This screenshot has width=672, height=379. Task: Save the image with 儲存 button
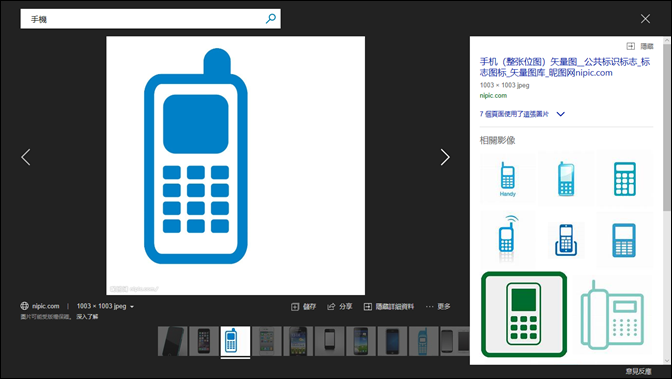(x=303, y=307)
